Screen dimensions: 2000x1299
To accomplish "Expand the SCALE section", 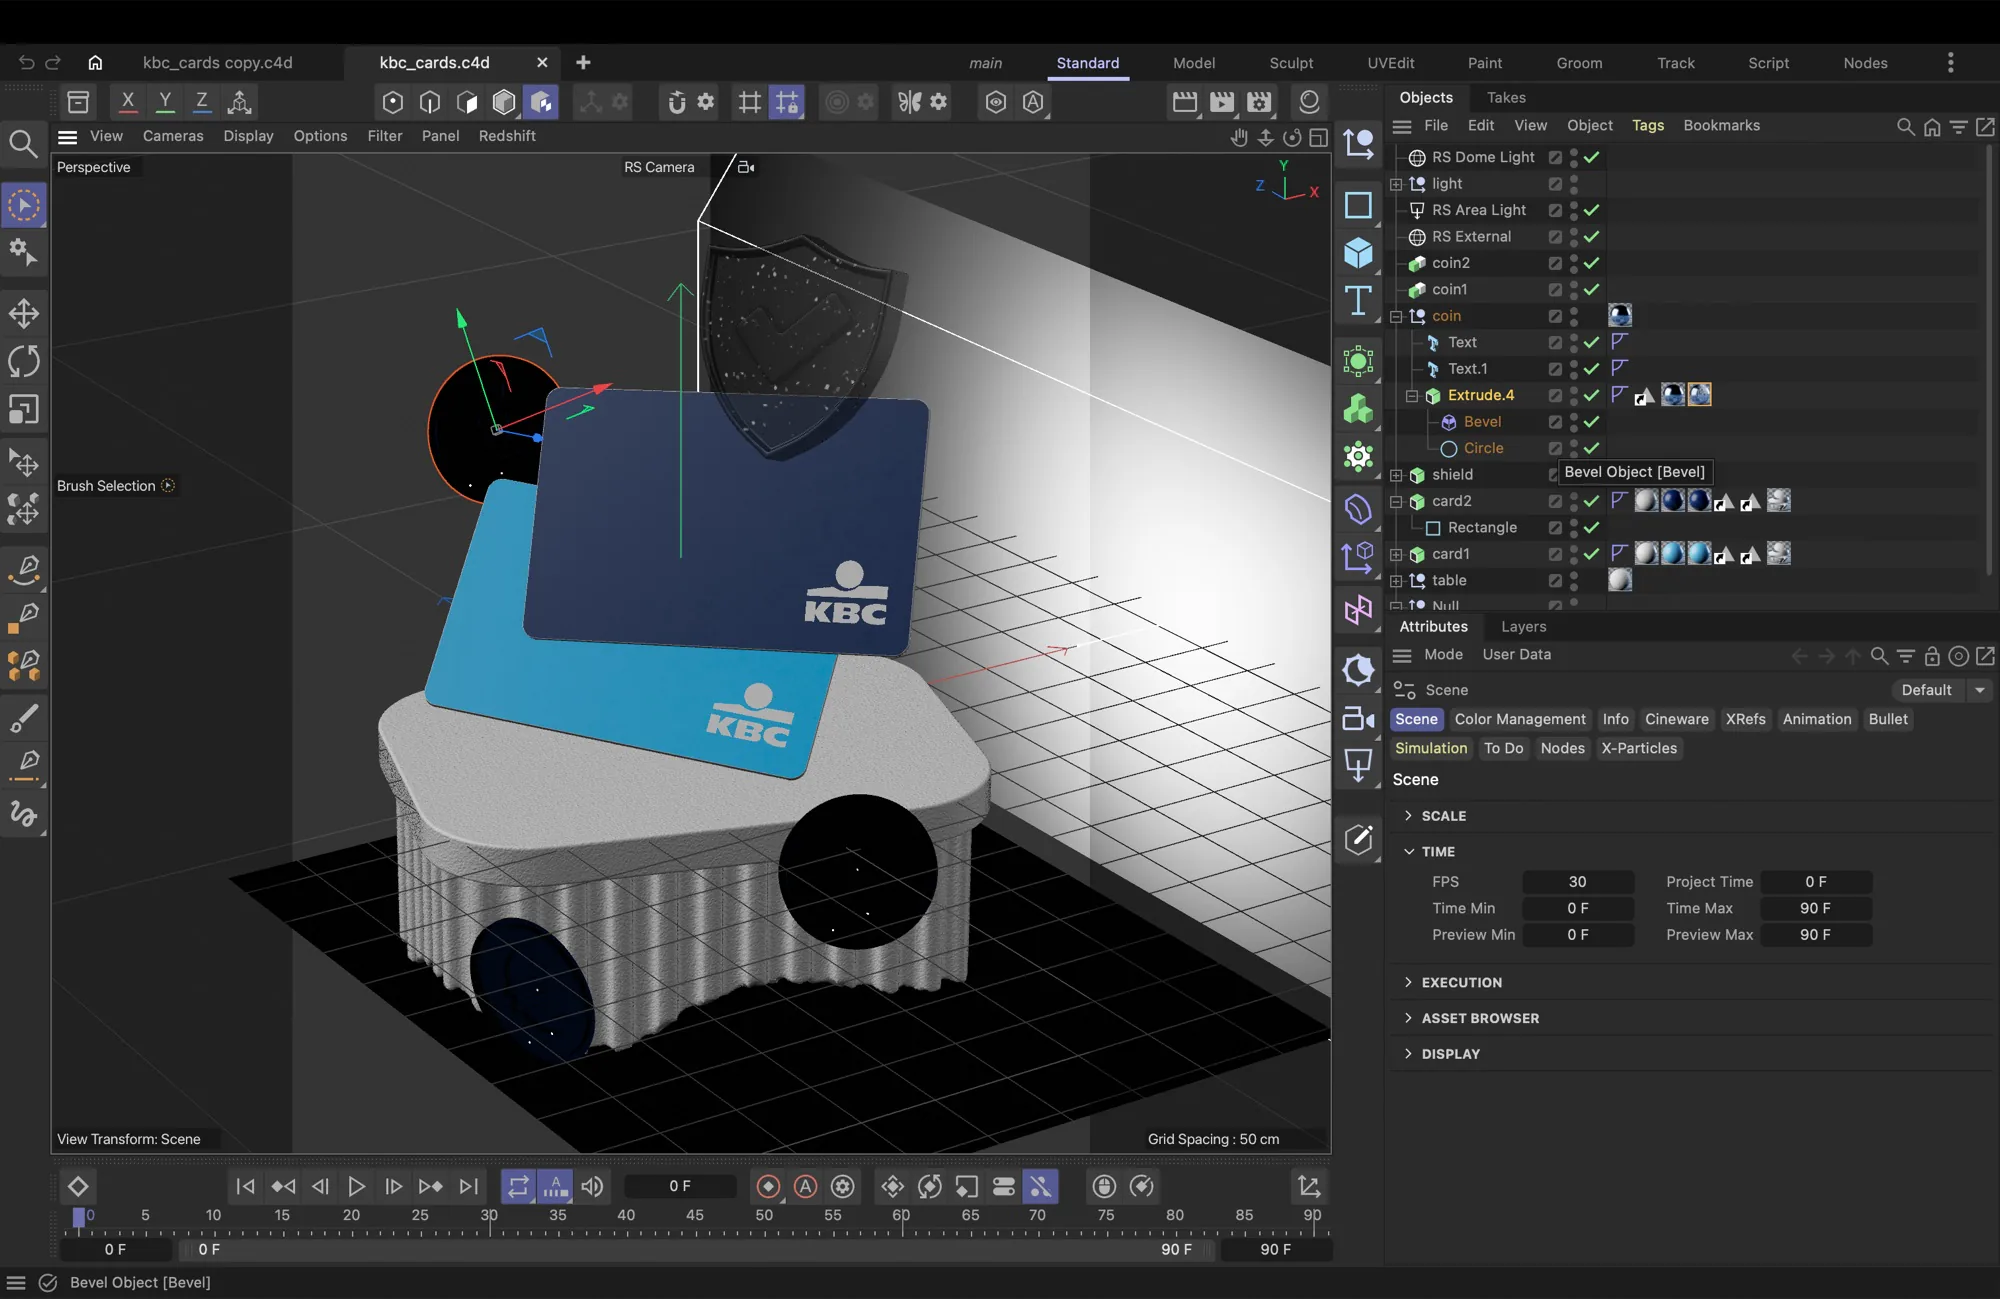I will click(1408, 816).
